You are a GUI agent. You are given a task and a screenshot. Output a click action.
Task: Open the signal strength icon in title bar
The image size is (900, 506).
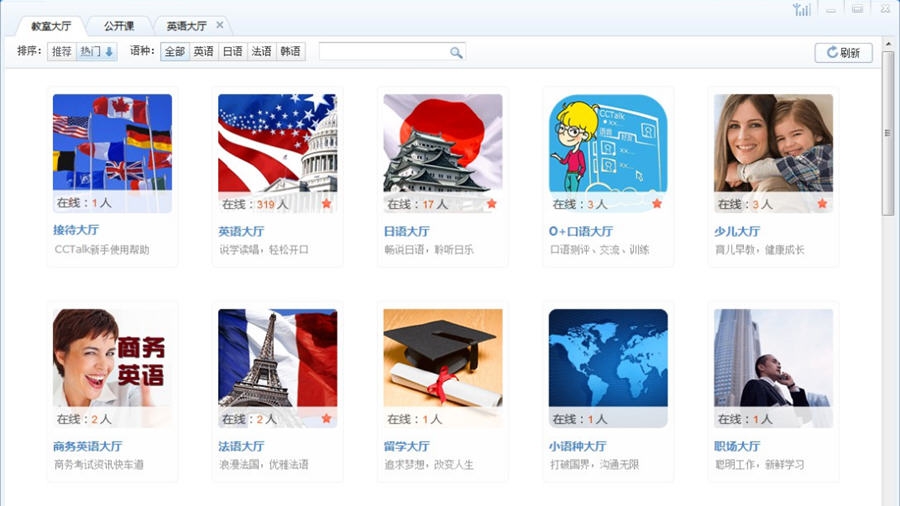coord(802,9)
